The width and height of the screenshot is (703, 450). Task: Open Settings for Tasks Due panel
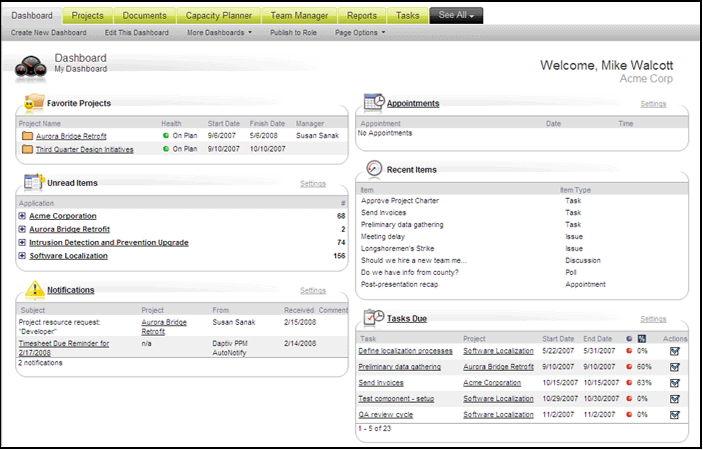pyautogui.click(x=653, y=319)
